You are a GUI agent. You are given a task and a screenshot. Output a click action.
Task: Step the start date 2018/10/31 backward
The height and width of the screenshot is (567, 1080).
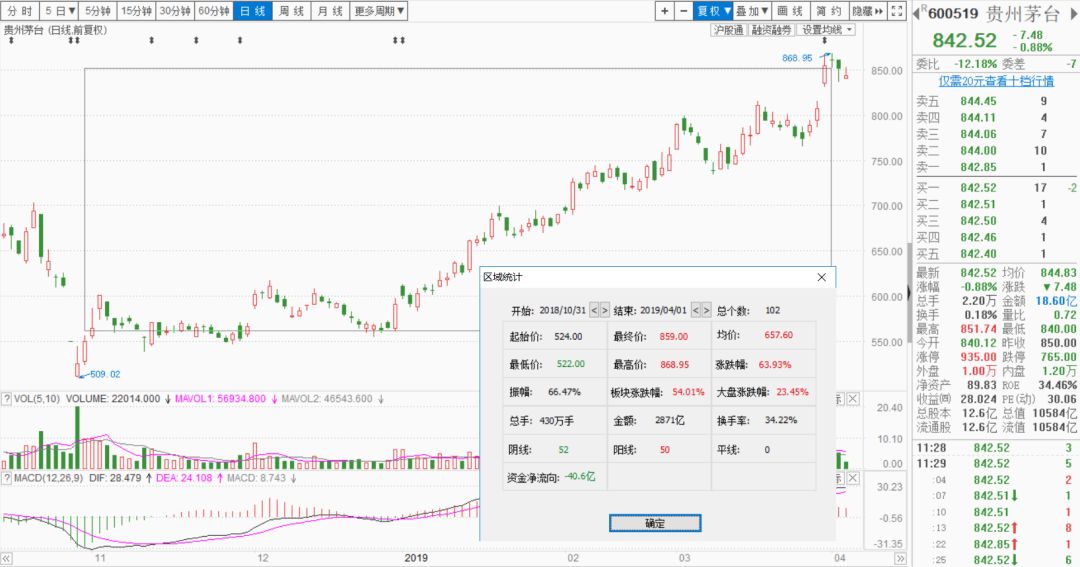595,310
